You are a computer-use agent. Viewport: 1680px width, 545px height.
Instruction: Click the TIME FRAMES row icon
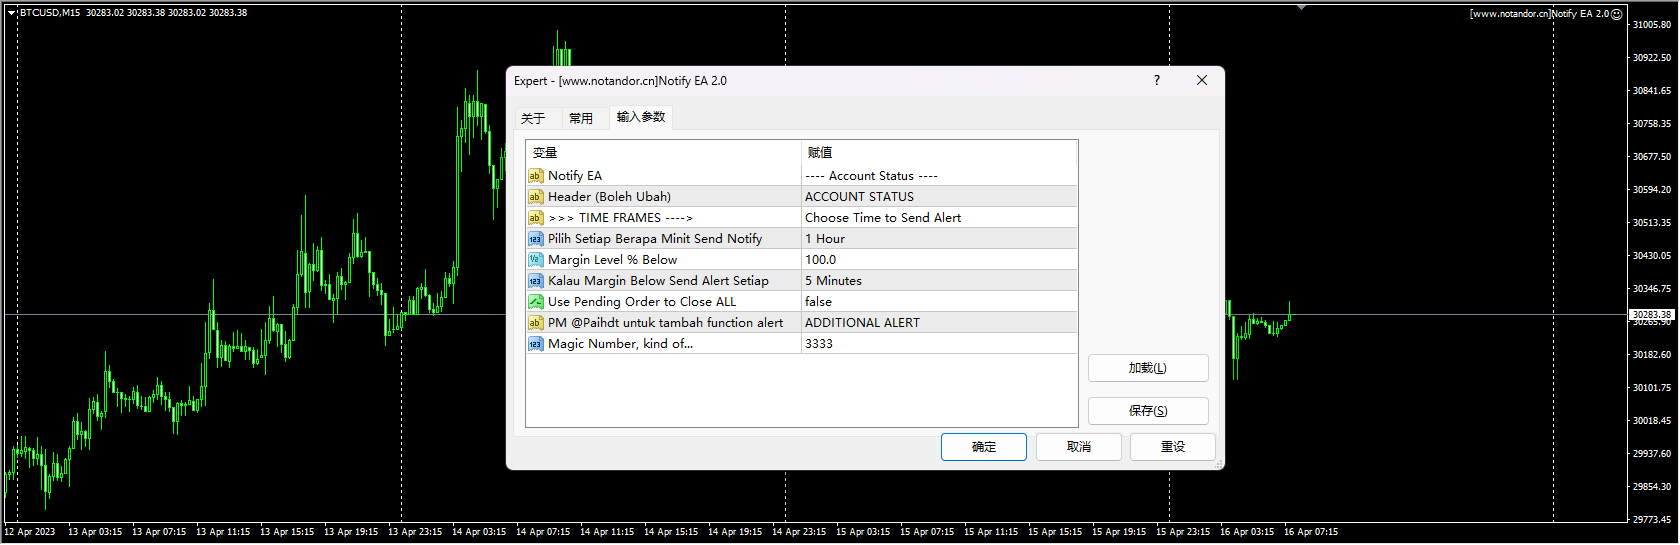[x=535, y=218]
